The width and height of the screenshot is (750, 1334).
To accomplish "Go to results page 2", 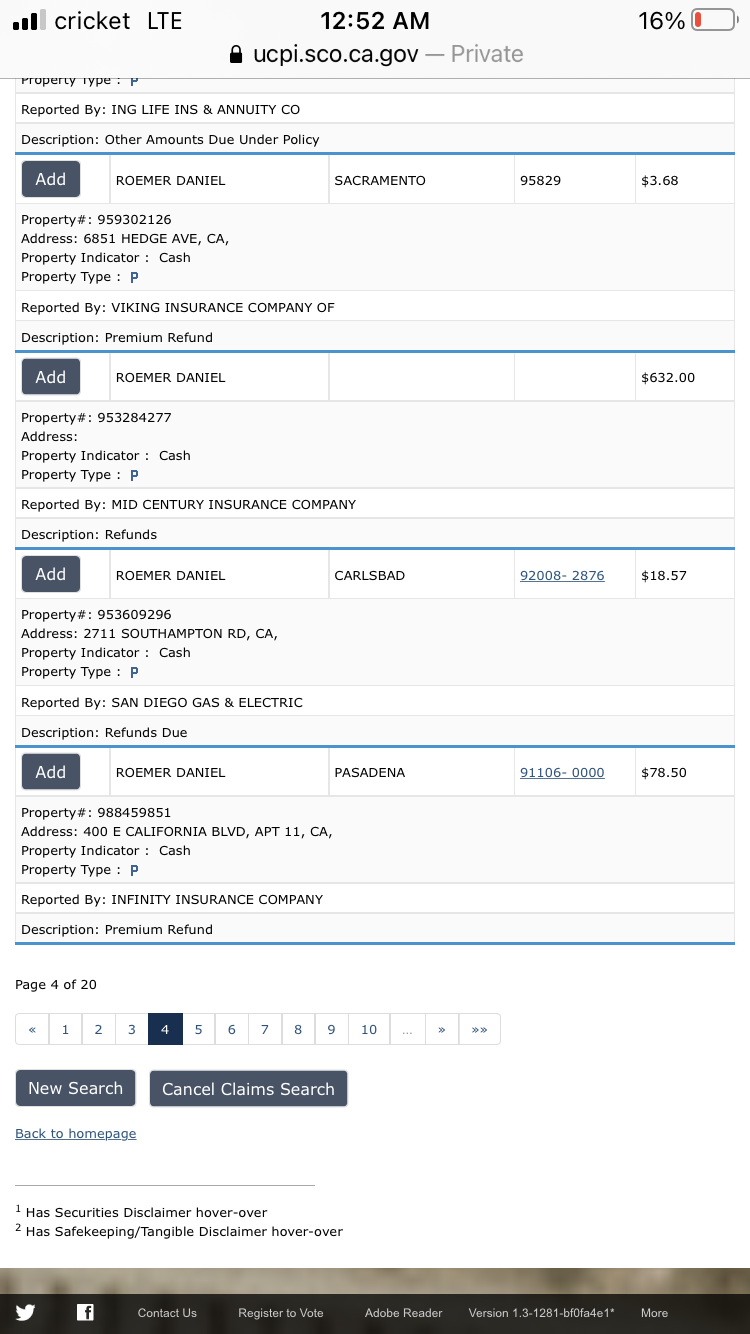I will coord(98,1029).
